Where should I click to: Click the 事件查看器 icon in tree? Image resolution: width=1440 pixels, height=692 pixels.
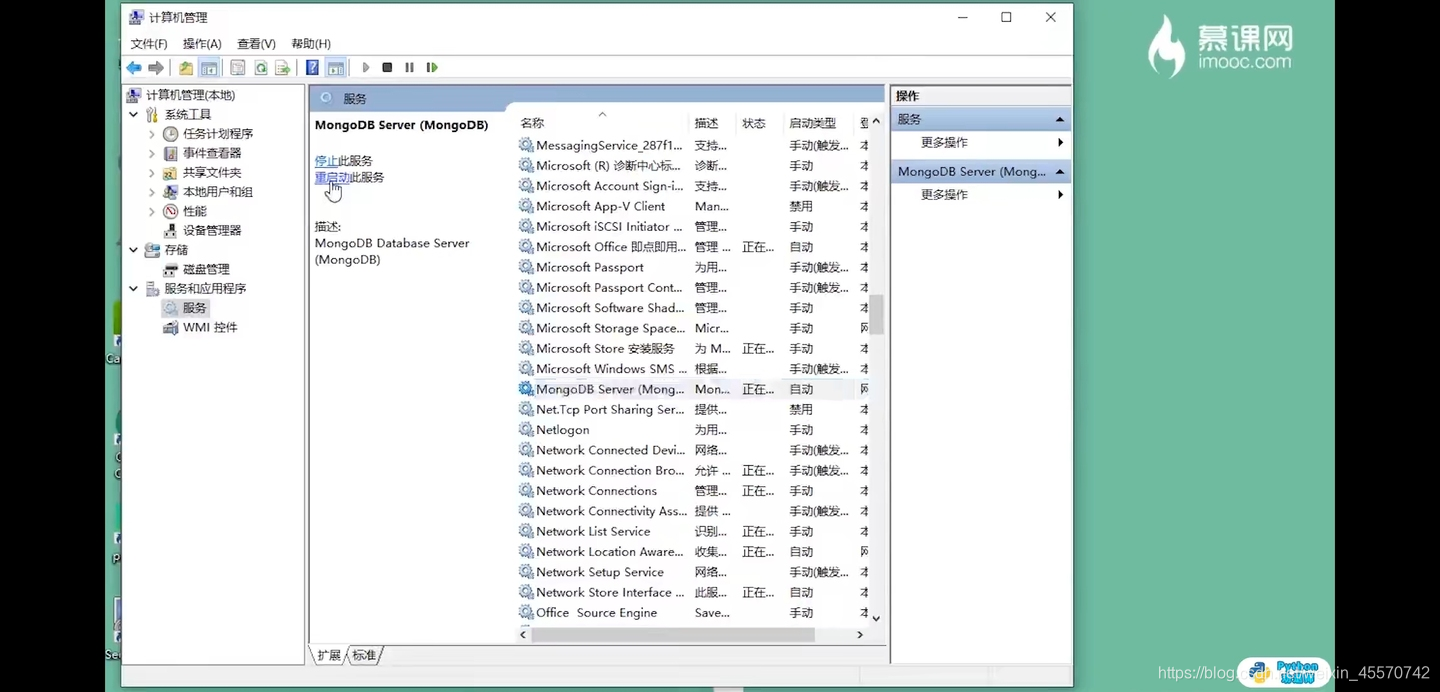pyautogui.click(x=171, y=154)
